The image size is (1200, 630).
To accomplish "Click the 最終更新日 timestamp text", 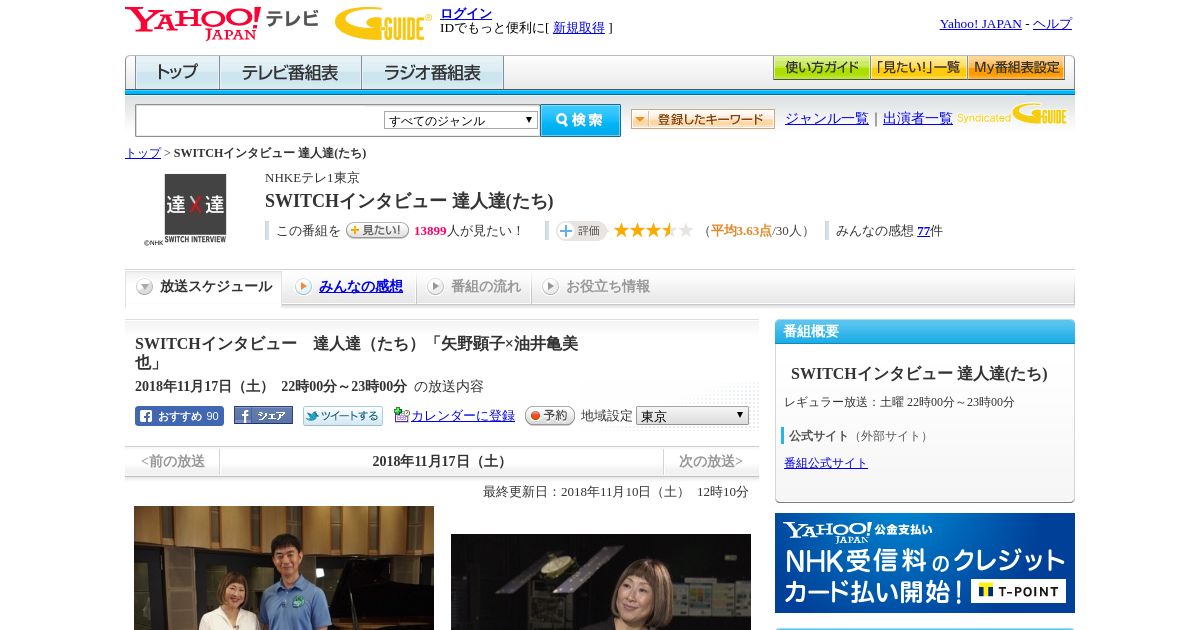I will tap(616, 492).
